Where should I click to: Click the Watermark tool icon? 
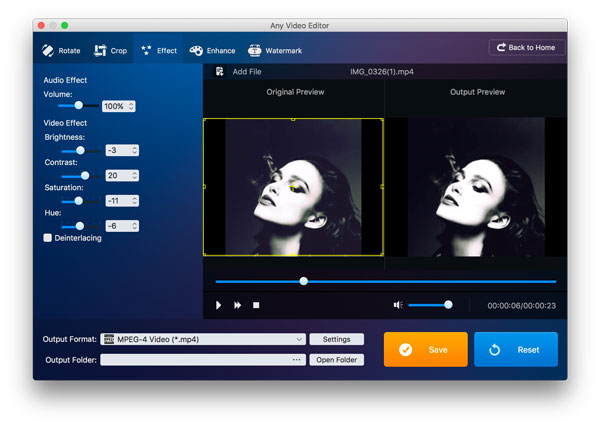pos(254,50)
